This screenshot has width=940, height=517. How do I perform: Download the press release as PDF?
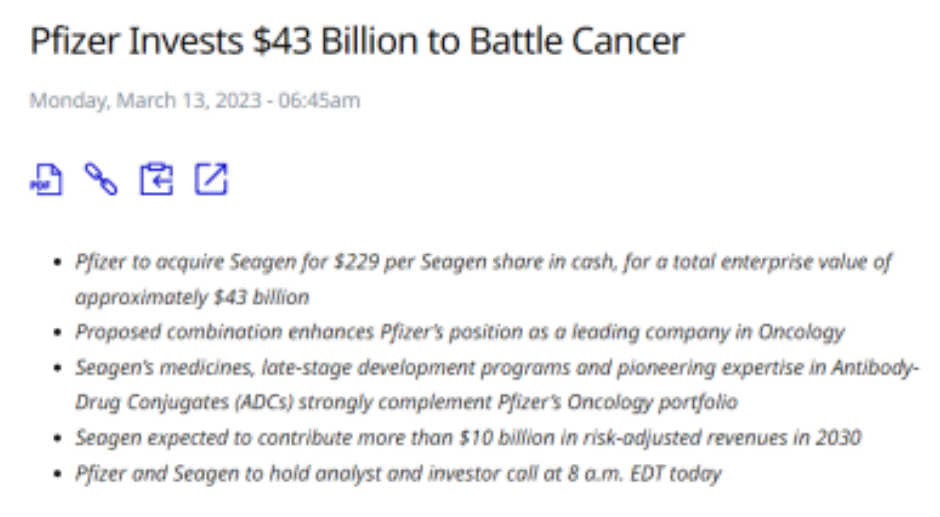[x=45, y=179]
